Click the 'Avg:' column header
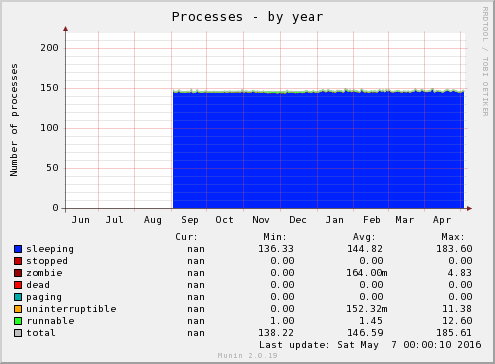This screenshot has height=364, width=495. pyautogui.click(x=364, y=237)
